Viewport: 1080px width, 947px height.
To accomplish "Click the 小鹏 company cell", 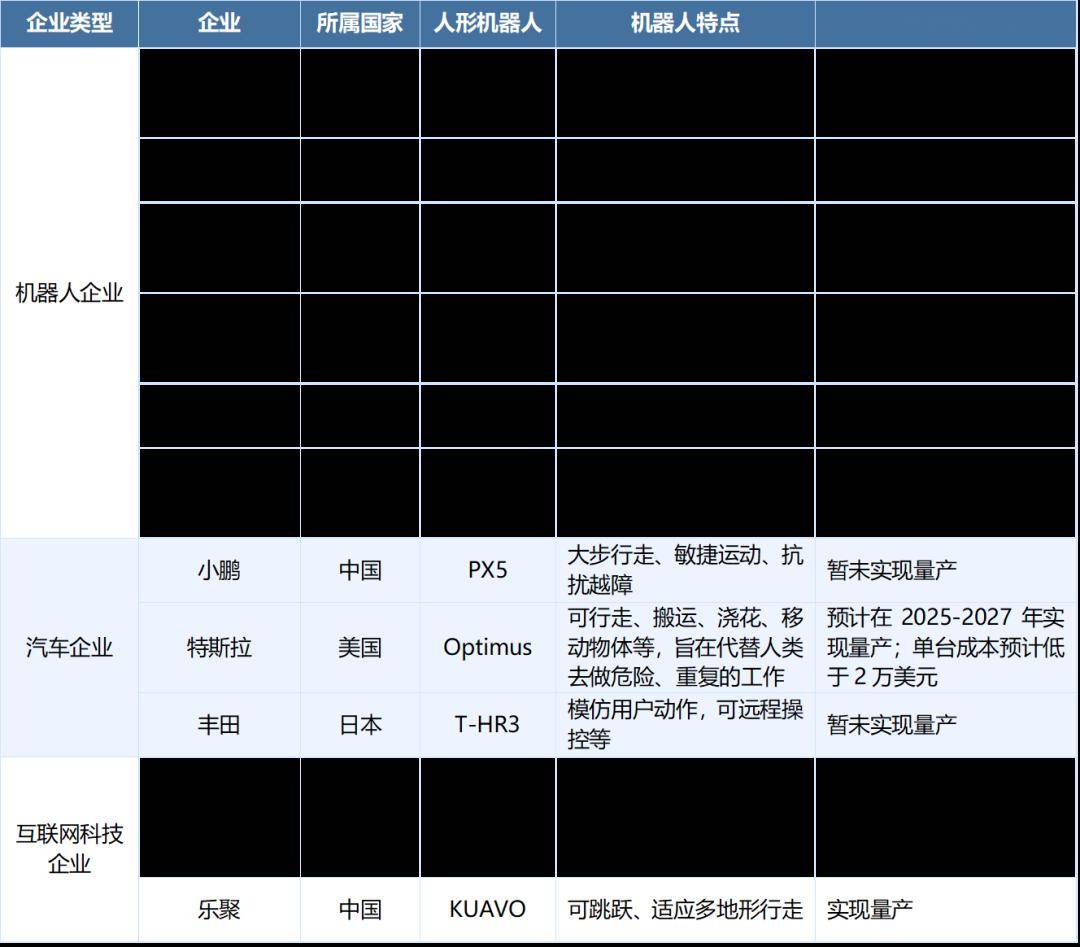I will pos(219,570).
